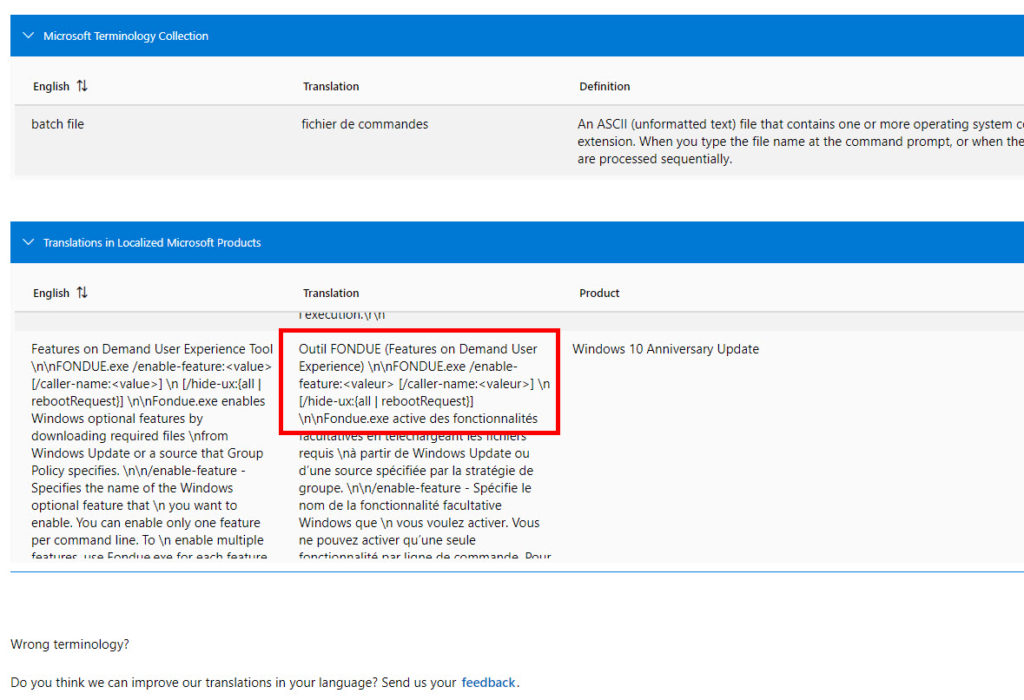Click the fichier de commandes translation
1024x700 pixels.
pos(366,123)
